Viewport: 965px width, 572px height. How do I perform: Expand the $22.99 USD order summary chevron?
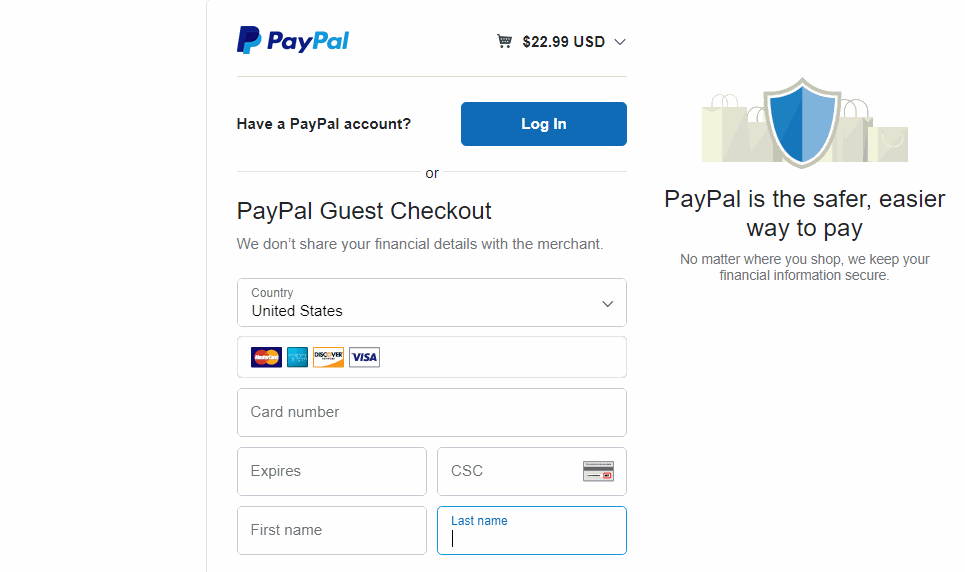point(620,42)
